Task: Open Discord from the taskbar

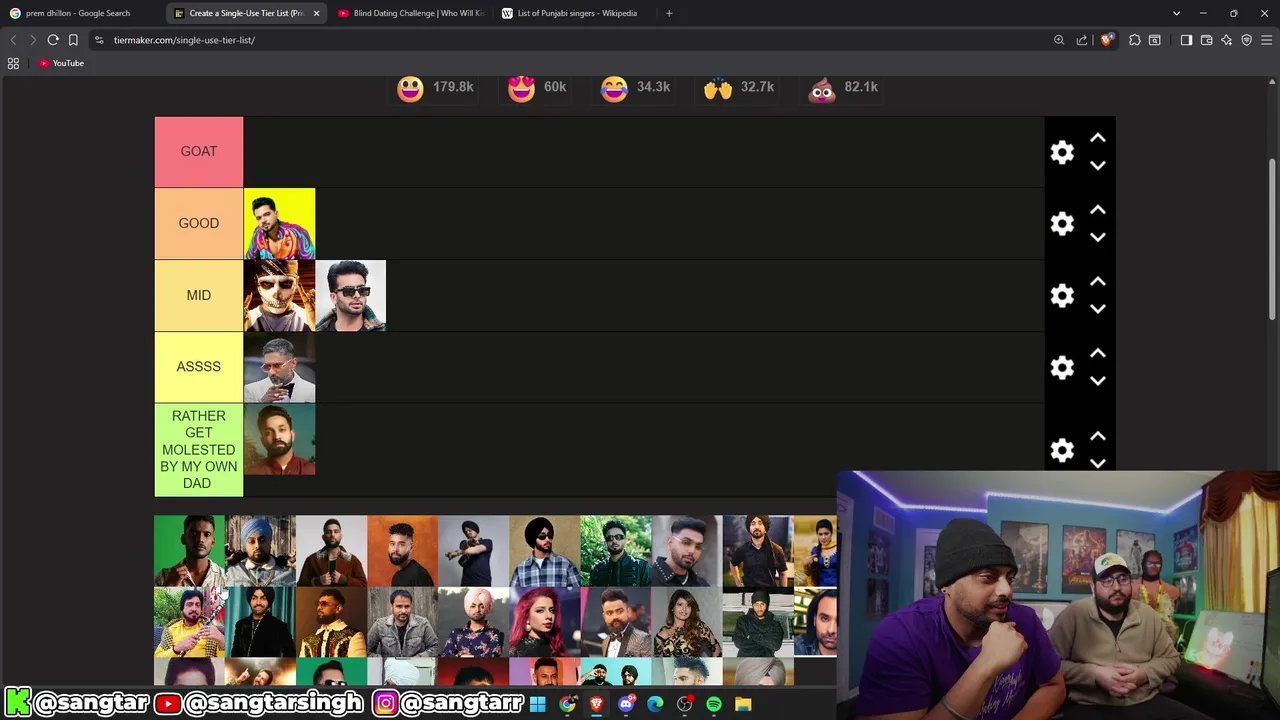Action: [626, 704]
